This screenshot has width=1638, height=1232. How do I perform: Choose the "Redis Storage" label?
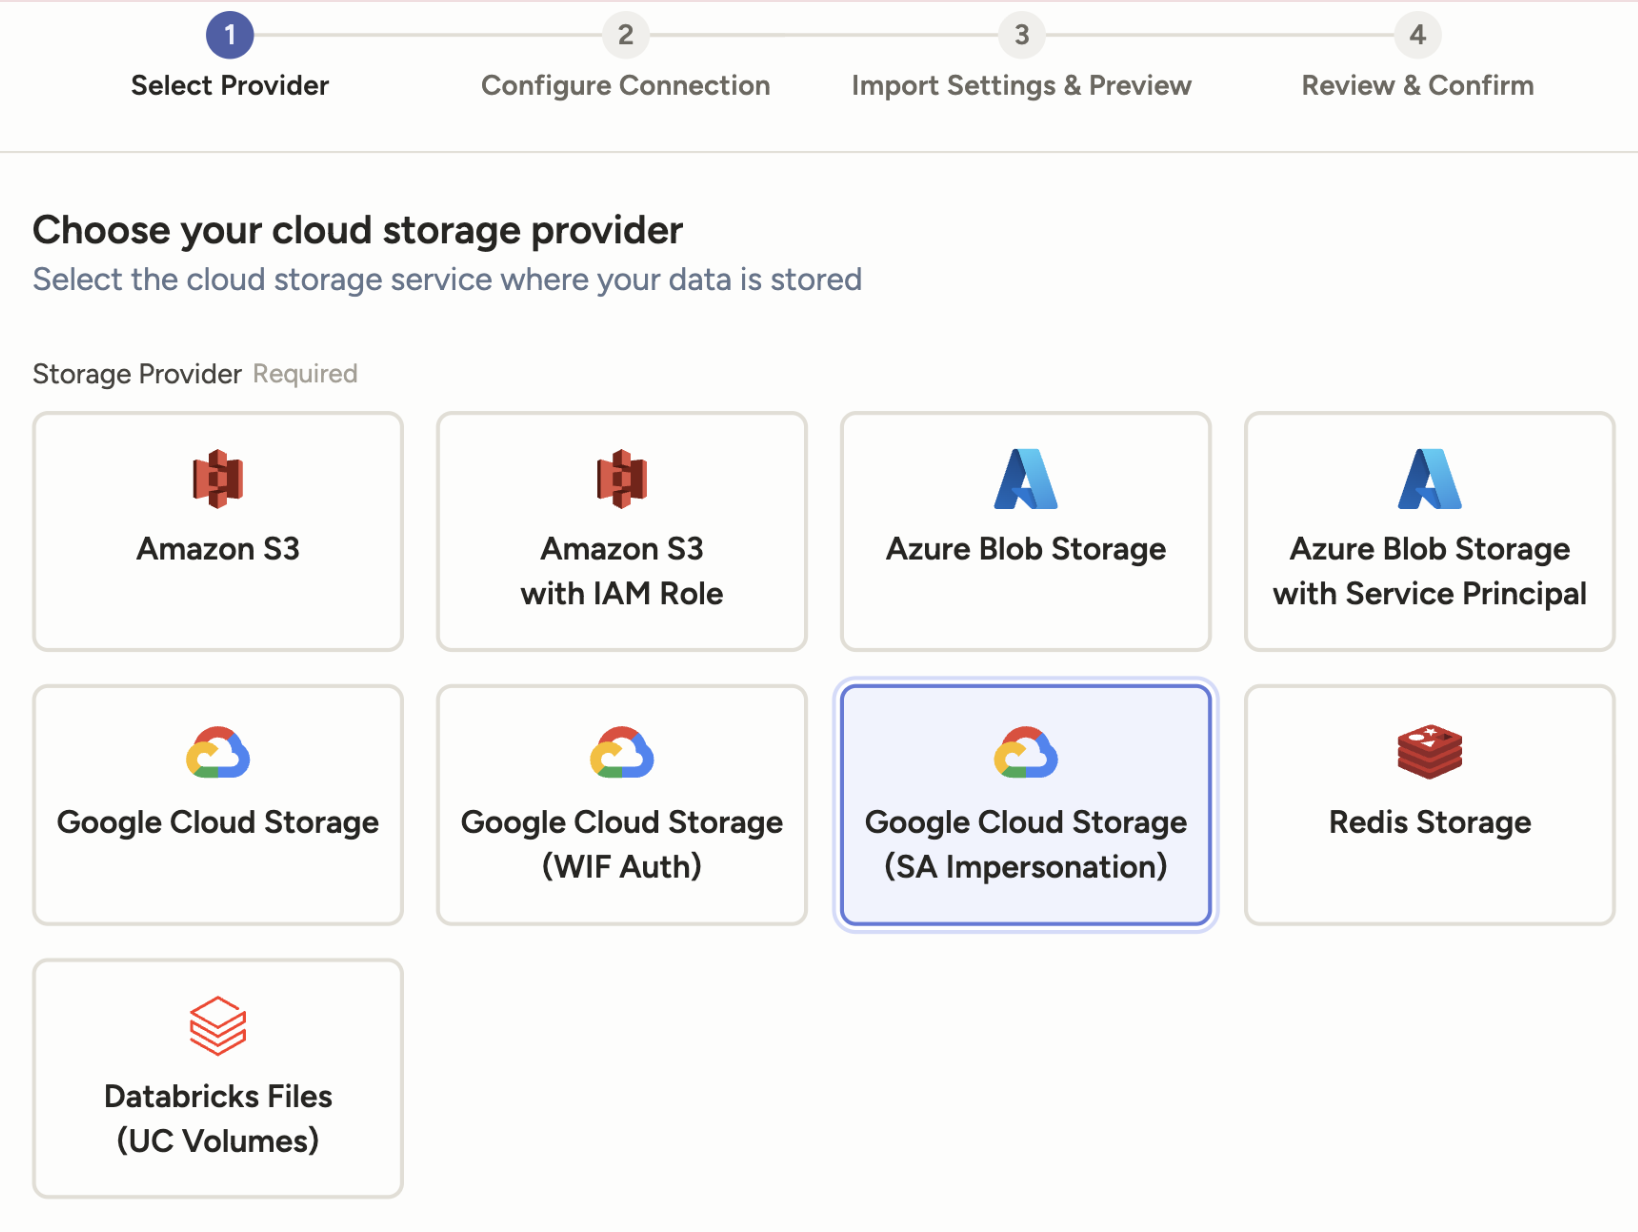[1430, 822]
